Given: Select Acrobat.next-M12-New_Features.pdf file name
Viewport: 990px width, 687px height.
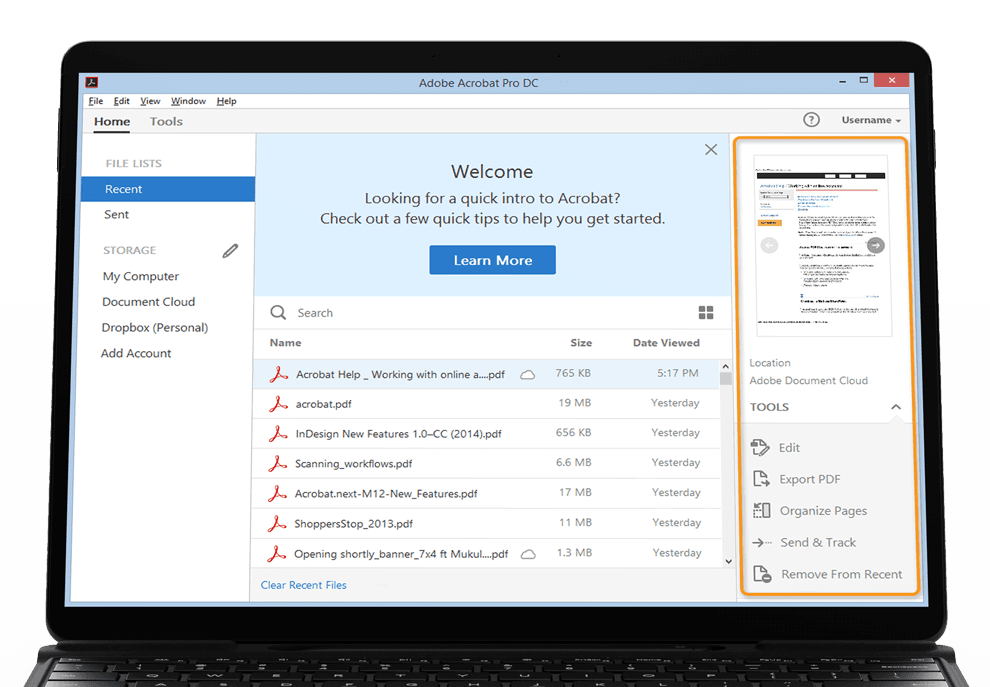Looking at the screenshot, I should [x=386, y=494].
